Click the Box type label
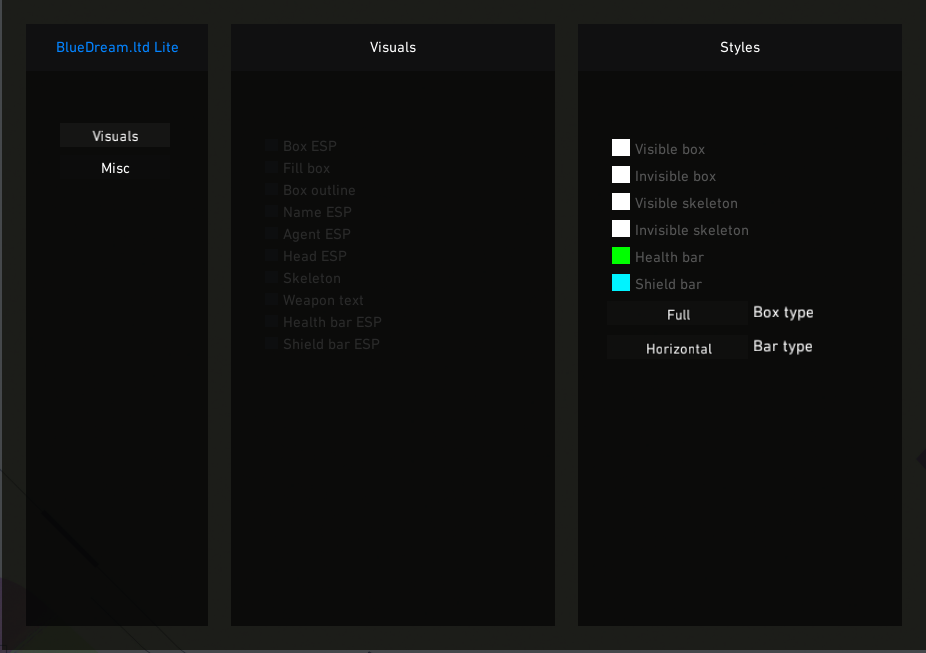The width and height of the screenshot is (926, 653). [783, 312]
